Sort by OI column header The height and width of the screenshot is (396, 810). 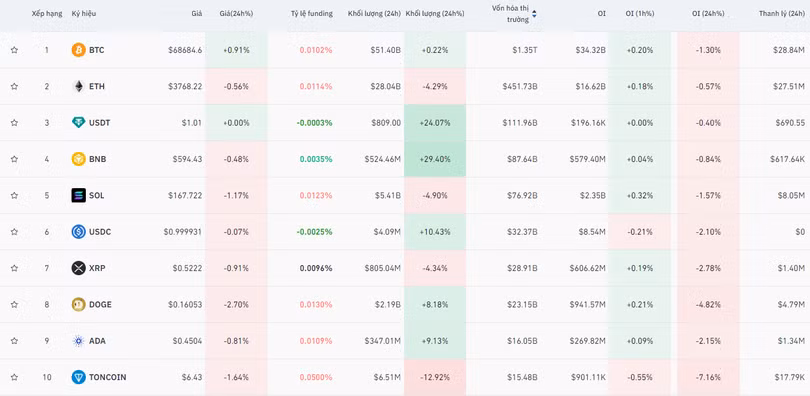point(602,14)
